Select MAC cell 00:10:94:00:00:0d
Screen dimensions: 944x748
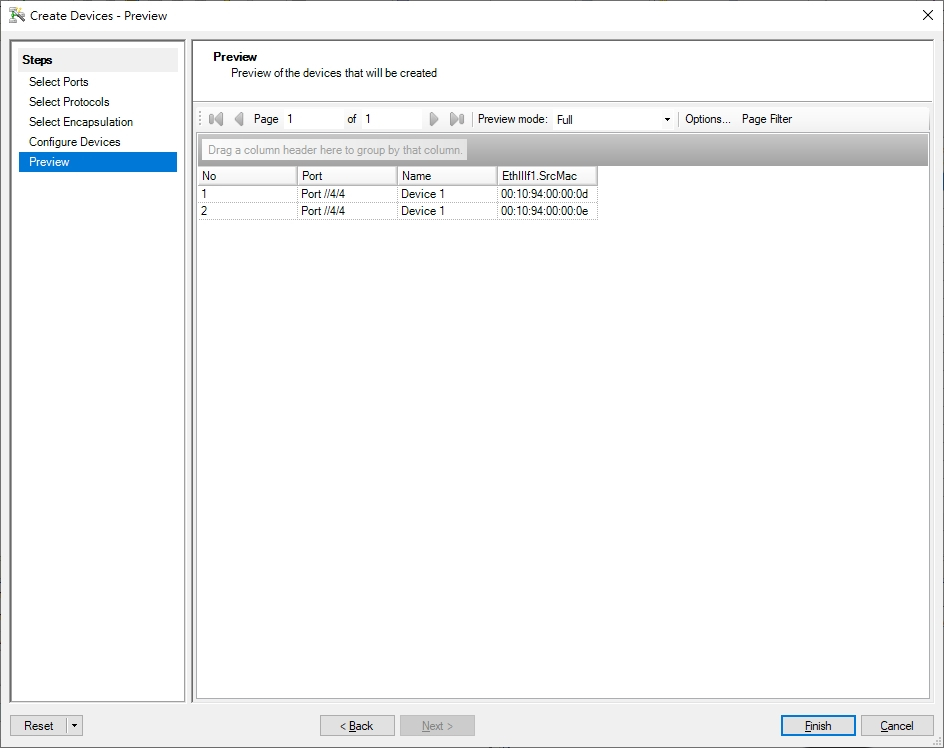pyautogui.click(x=547, y=194)
